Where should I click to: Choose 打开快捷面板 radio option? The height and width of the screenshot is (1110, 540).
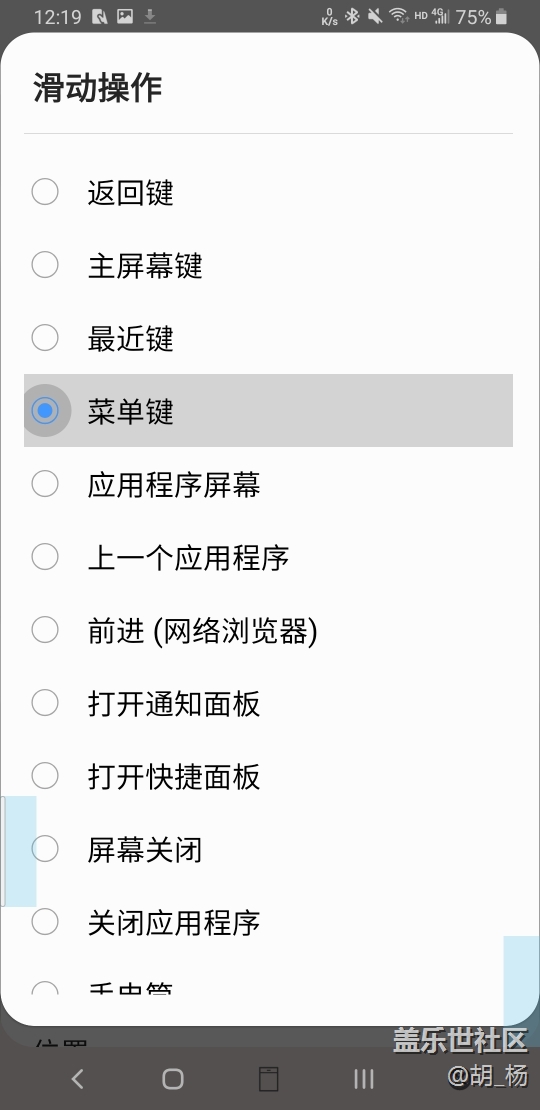point(268,776)
